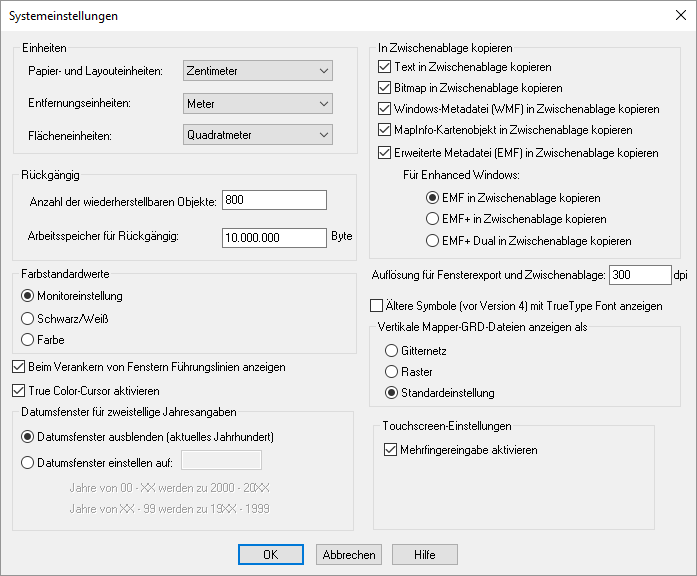Expand the Flächeneinheiten combo box showing Quadratmeter
Viewport: 697px width, 576px height.
tap(258, 135)
